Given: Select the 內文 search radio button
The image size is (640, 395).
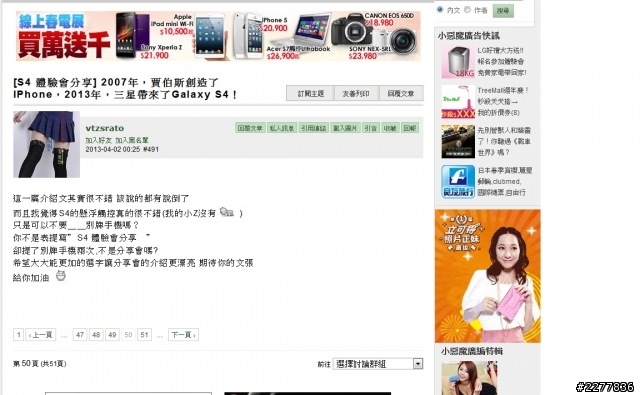Looking at the screenshot, I should (x=440, y=10).
